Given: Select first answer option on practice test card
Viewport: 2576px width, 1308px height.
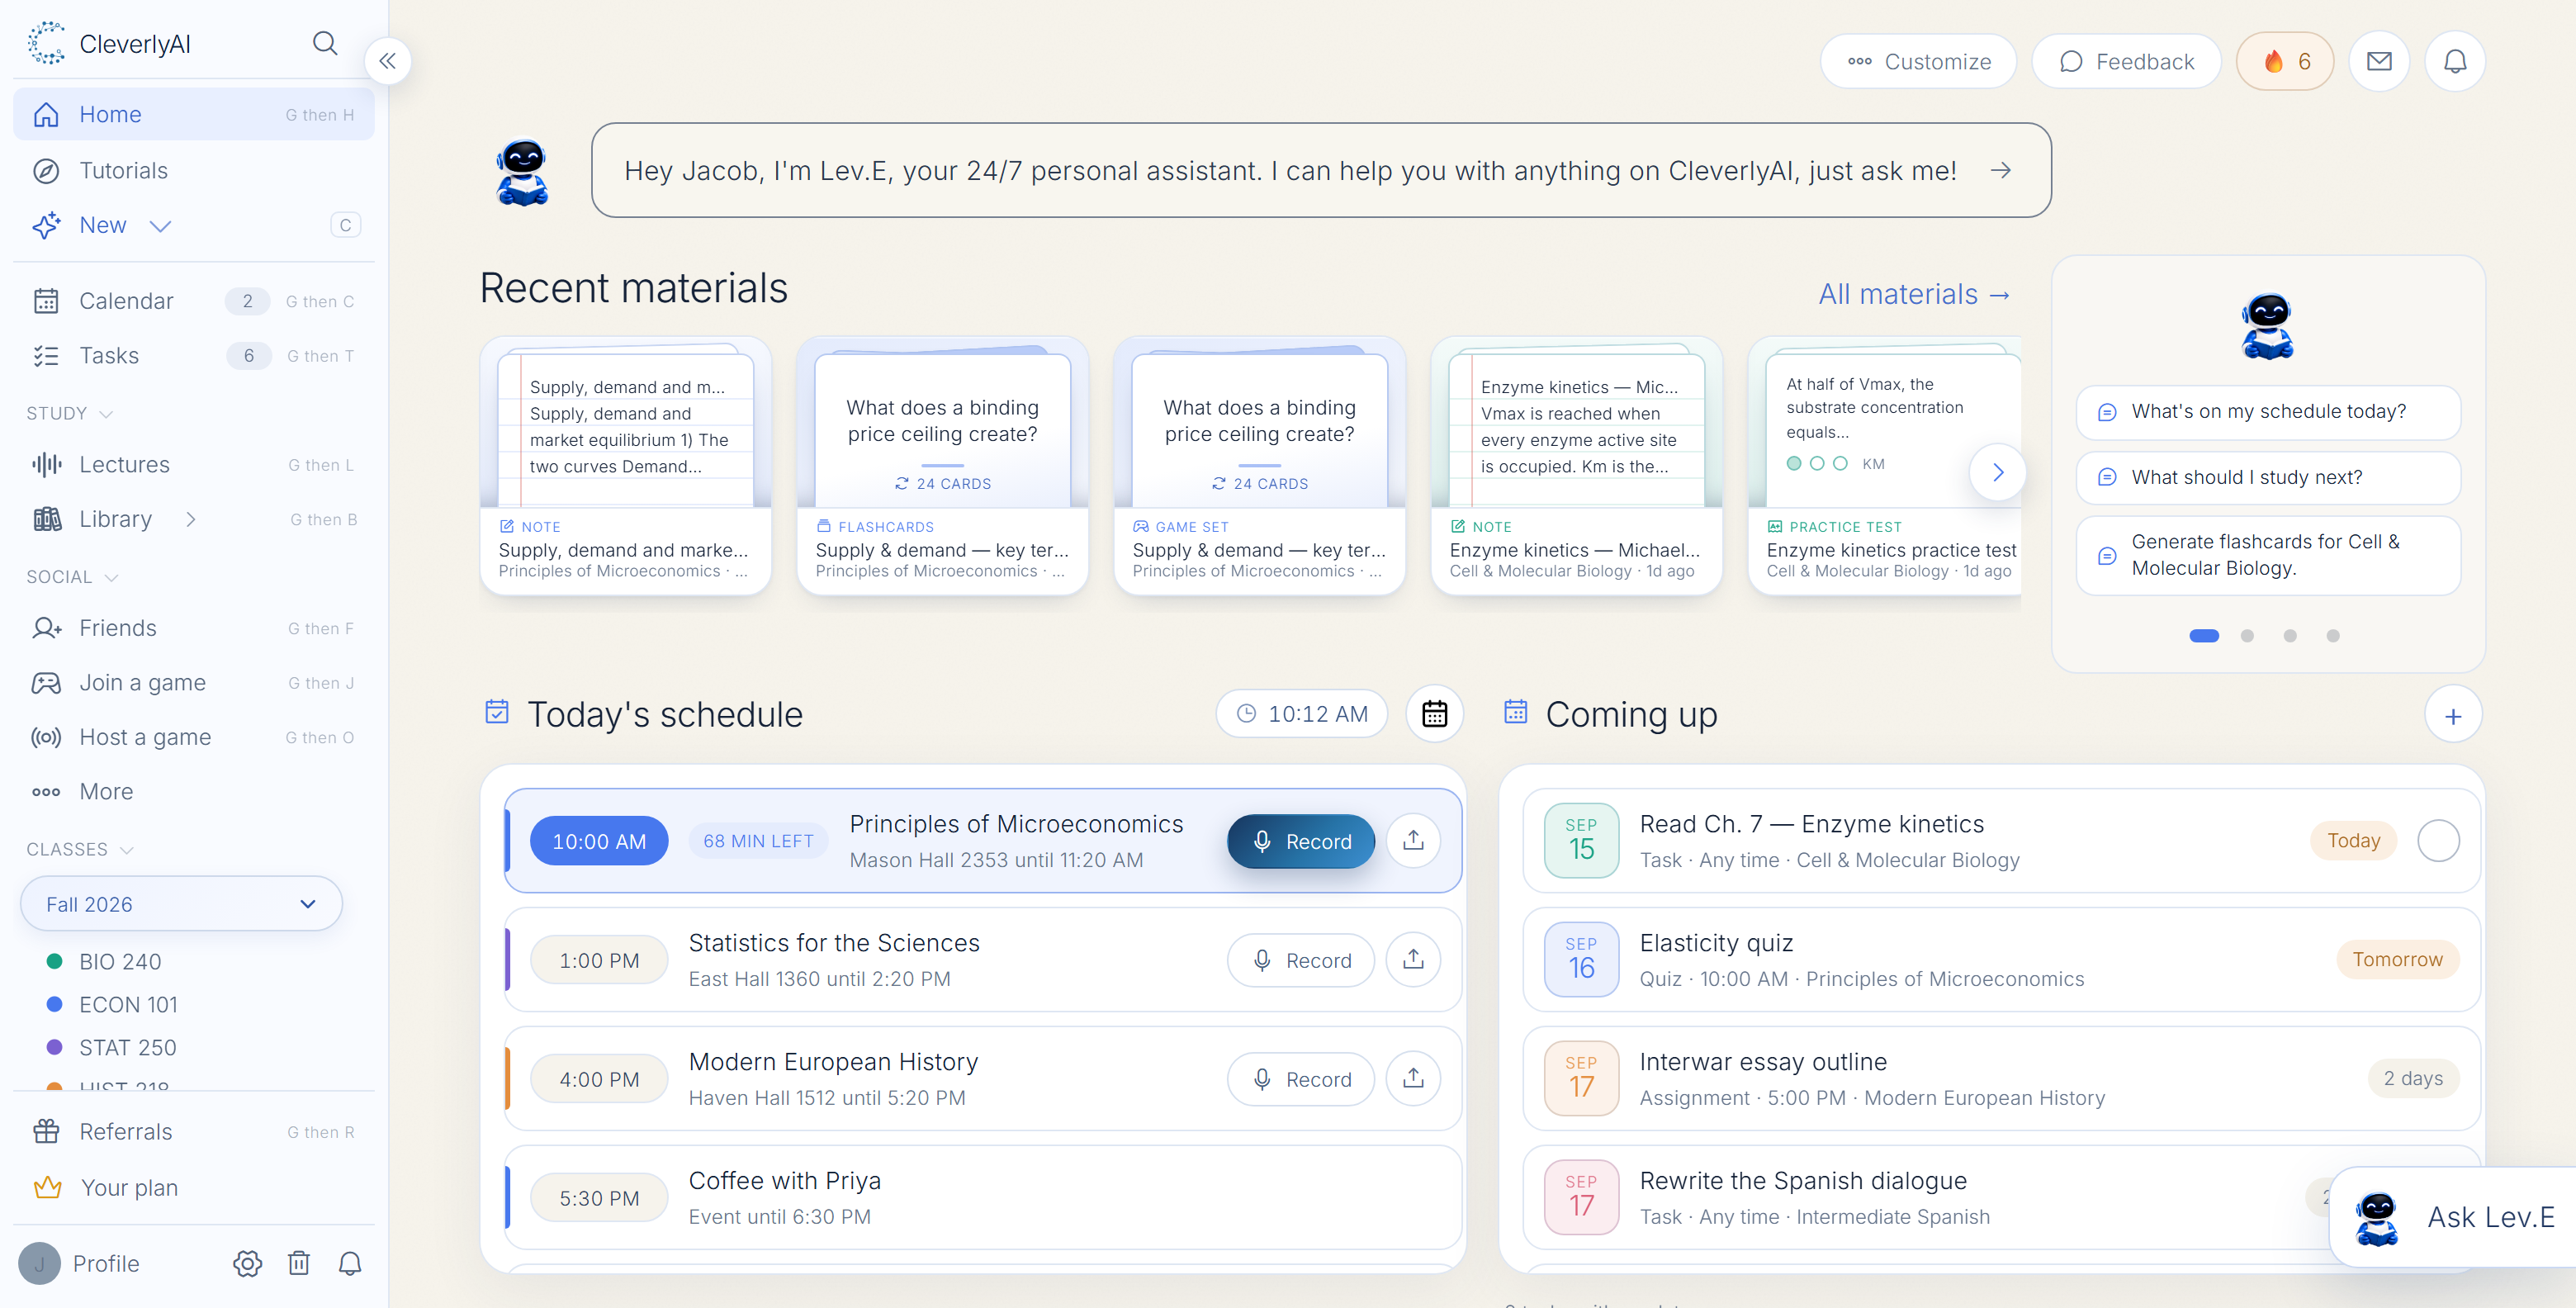Looking at the screenshot, I should (x=1793, y=463).
